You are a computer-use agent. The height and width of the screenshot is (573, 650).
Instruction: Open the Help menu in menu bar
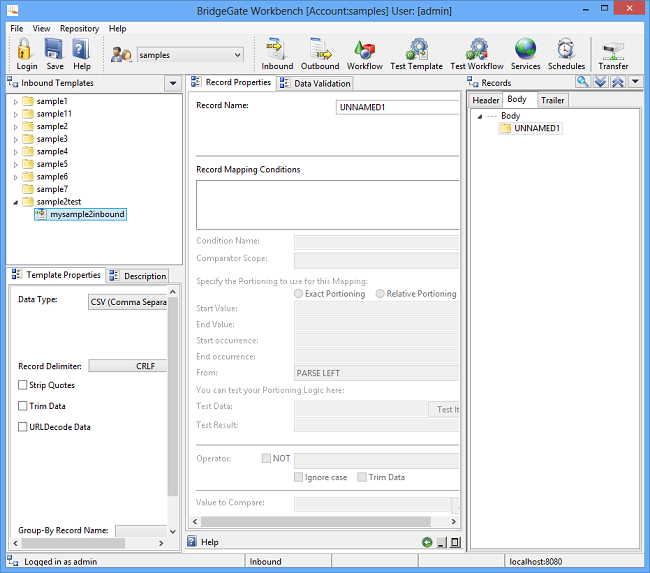click(117, 28)
